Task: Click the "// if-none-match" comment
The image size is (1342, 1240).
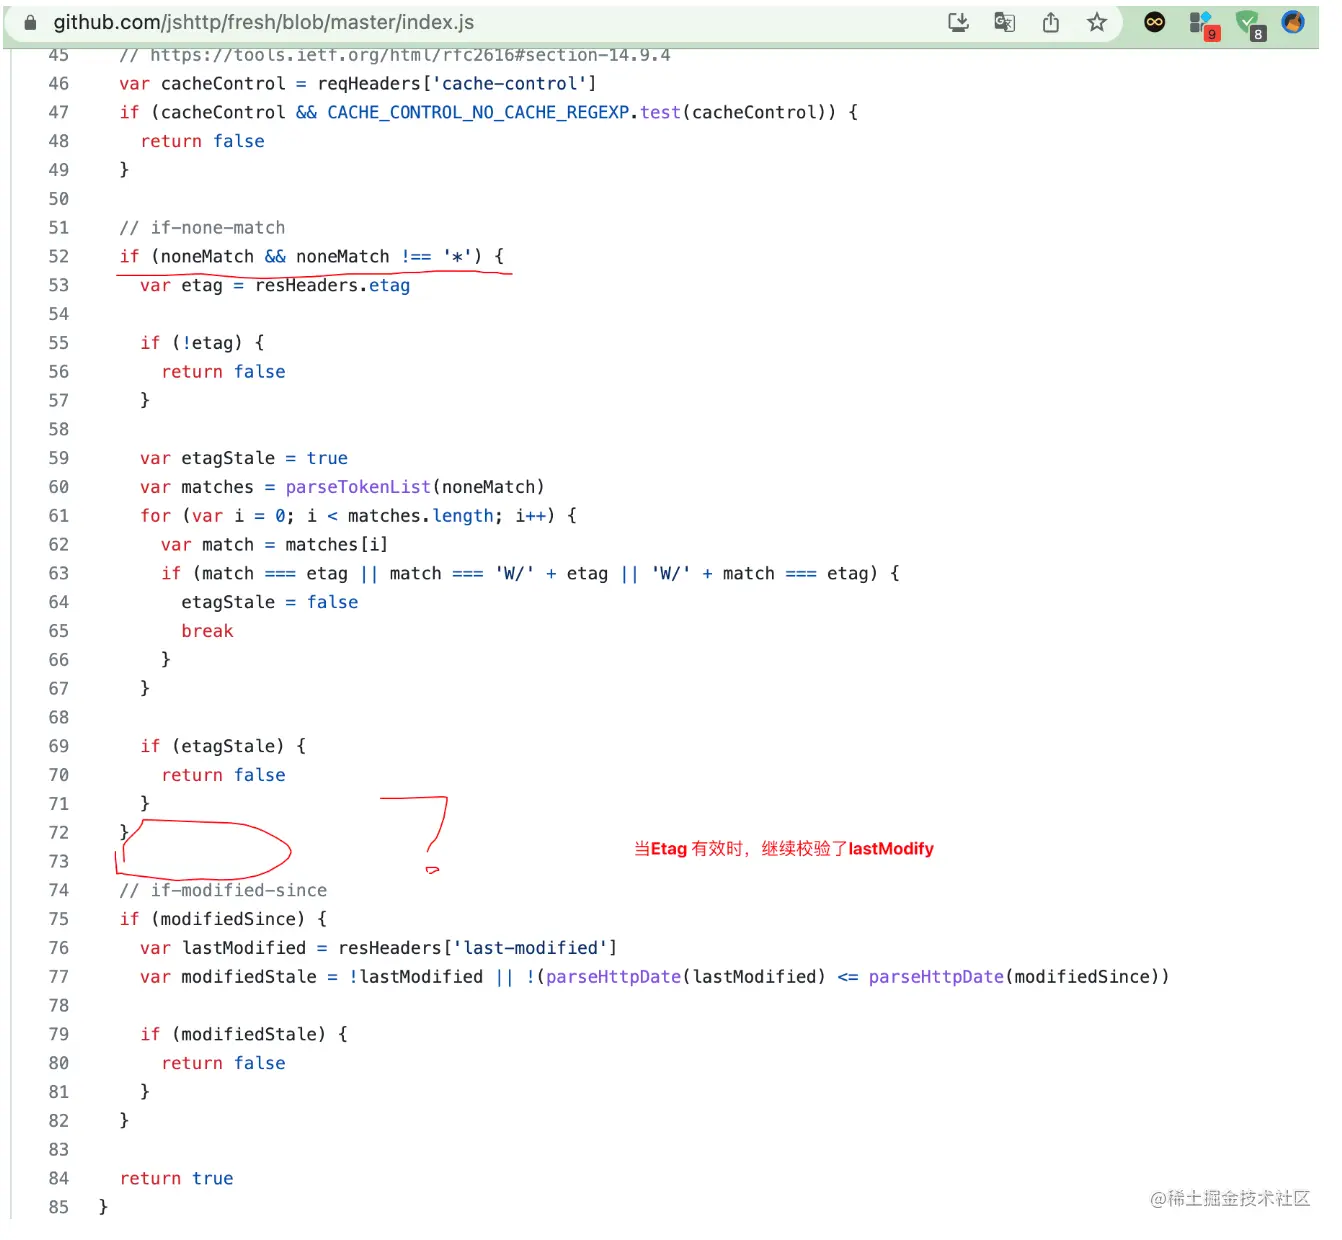Action: pyautogui.click(x=202, y=228)
